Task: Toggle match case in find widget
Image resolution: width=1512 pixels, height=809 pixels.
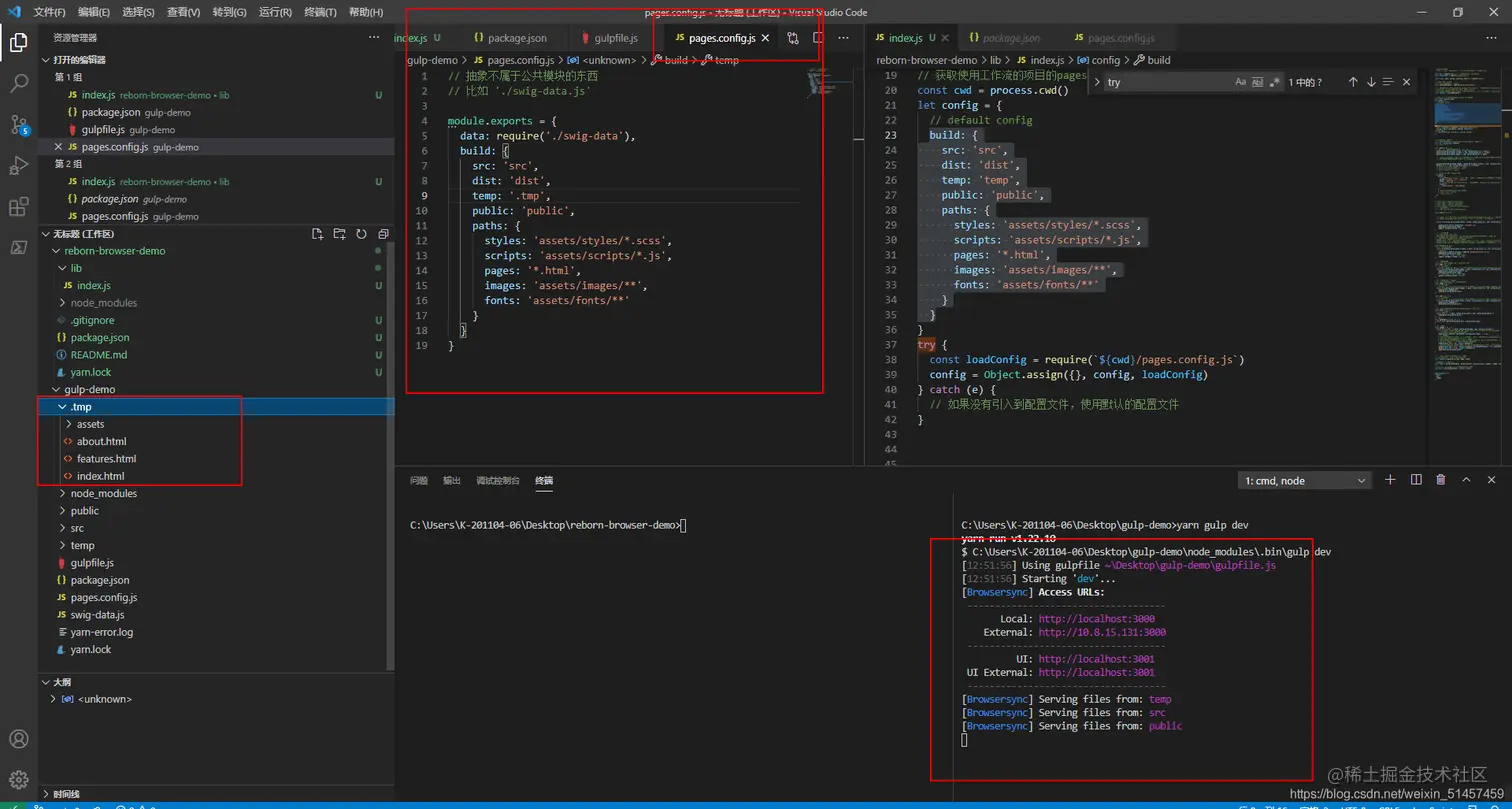Action: [x=1241, y=82]
